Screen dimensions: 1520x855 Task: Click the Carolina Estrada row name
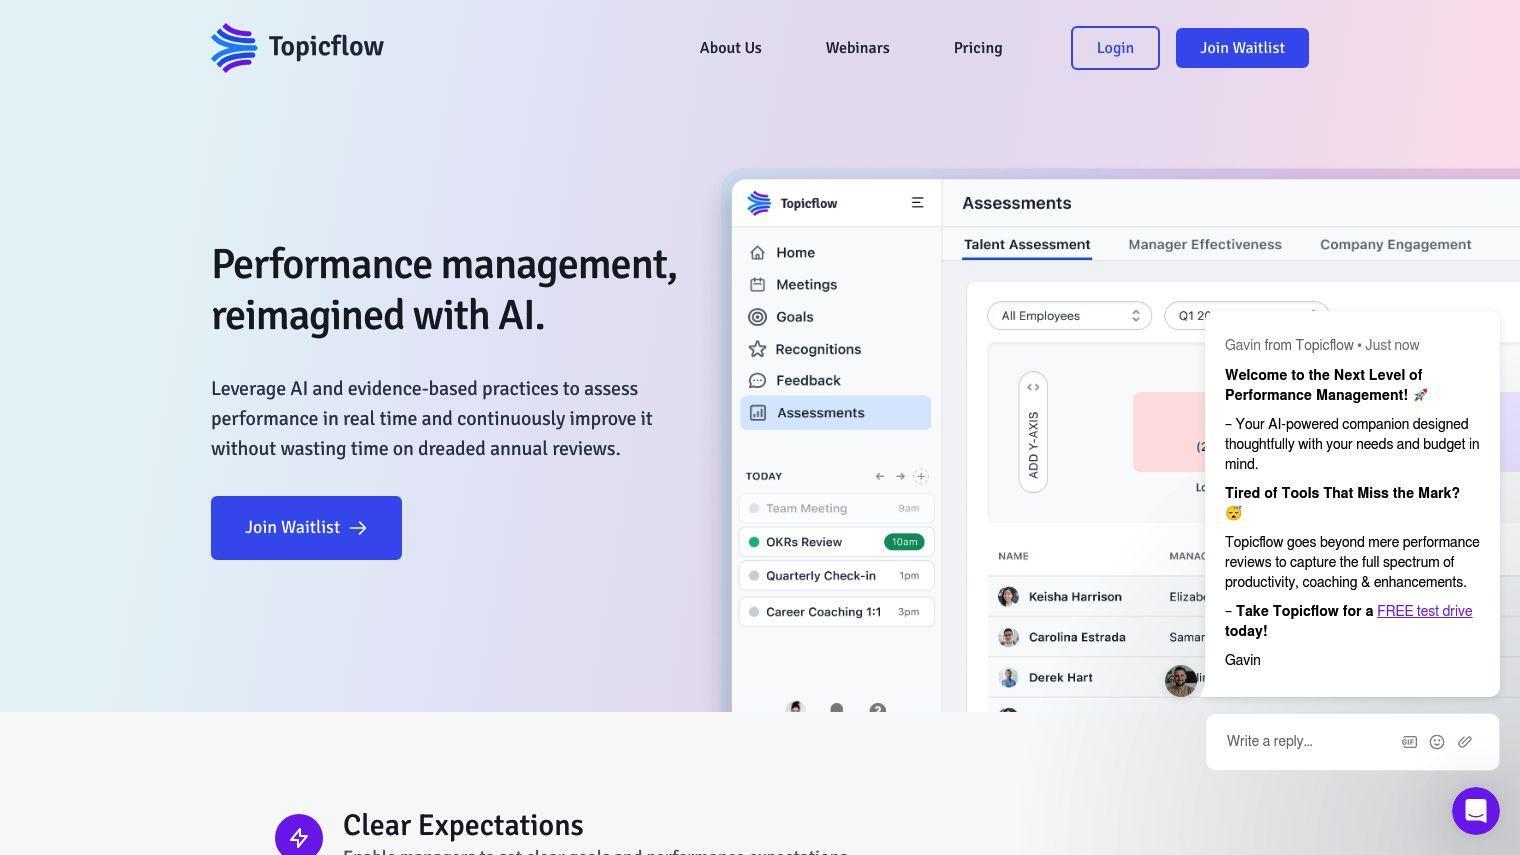pos(1077,637)
